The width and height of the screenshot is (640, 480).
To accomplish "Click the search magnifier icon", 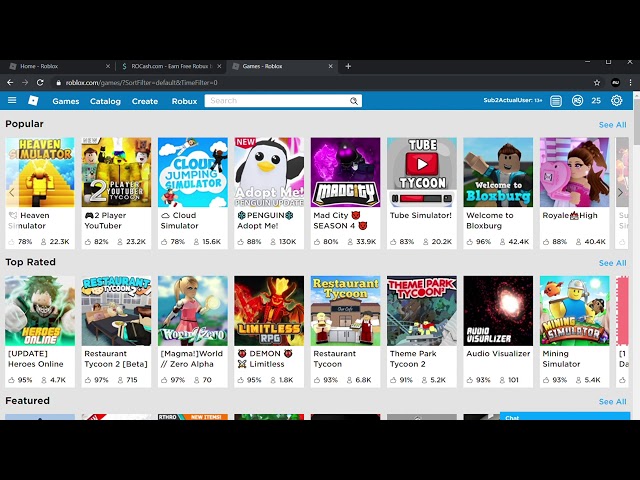I will coord(353,101).
